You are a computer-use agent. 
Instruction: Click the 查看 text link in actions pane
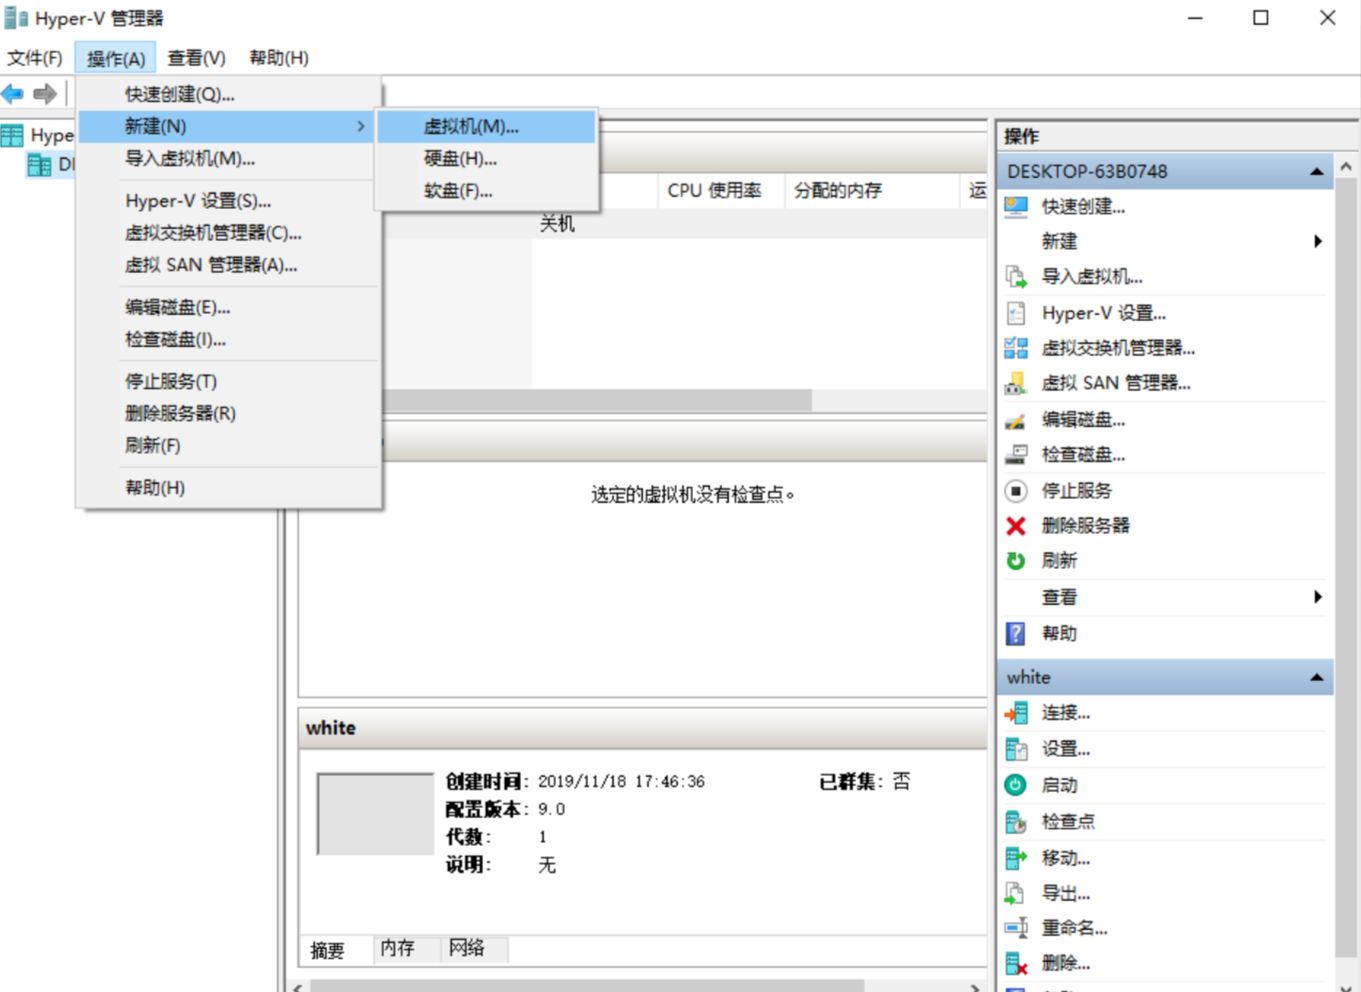[1059, 597]
